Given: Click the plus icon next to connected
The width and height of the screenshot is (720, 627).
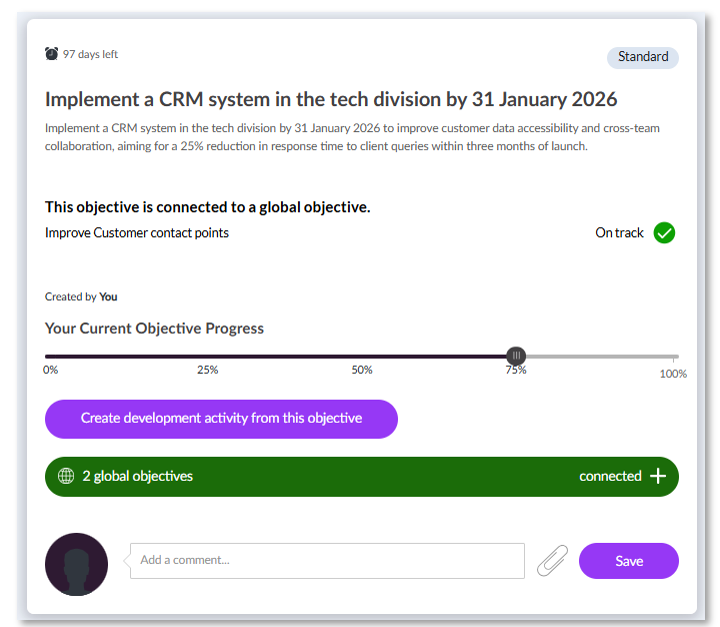Looking at the screenshot, I should pyautogui.click(x=657, y=476).
